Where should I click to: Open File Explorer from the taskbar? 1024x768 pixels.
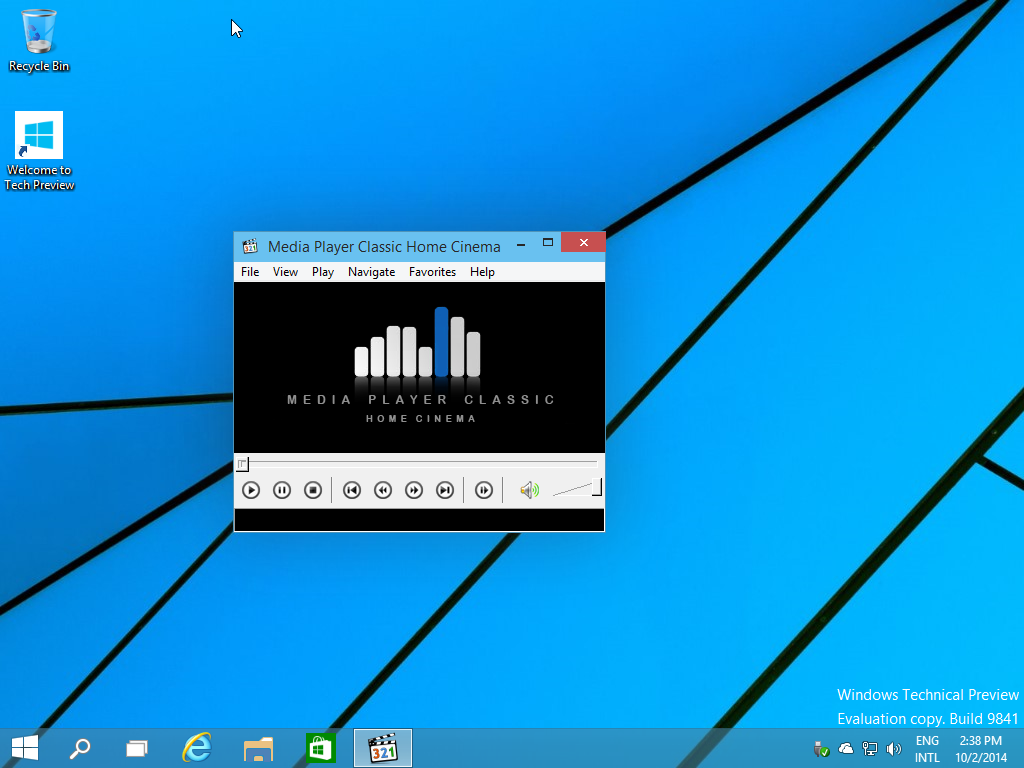(x=259, y=748)
